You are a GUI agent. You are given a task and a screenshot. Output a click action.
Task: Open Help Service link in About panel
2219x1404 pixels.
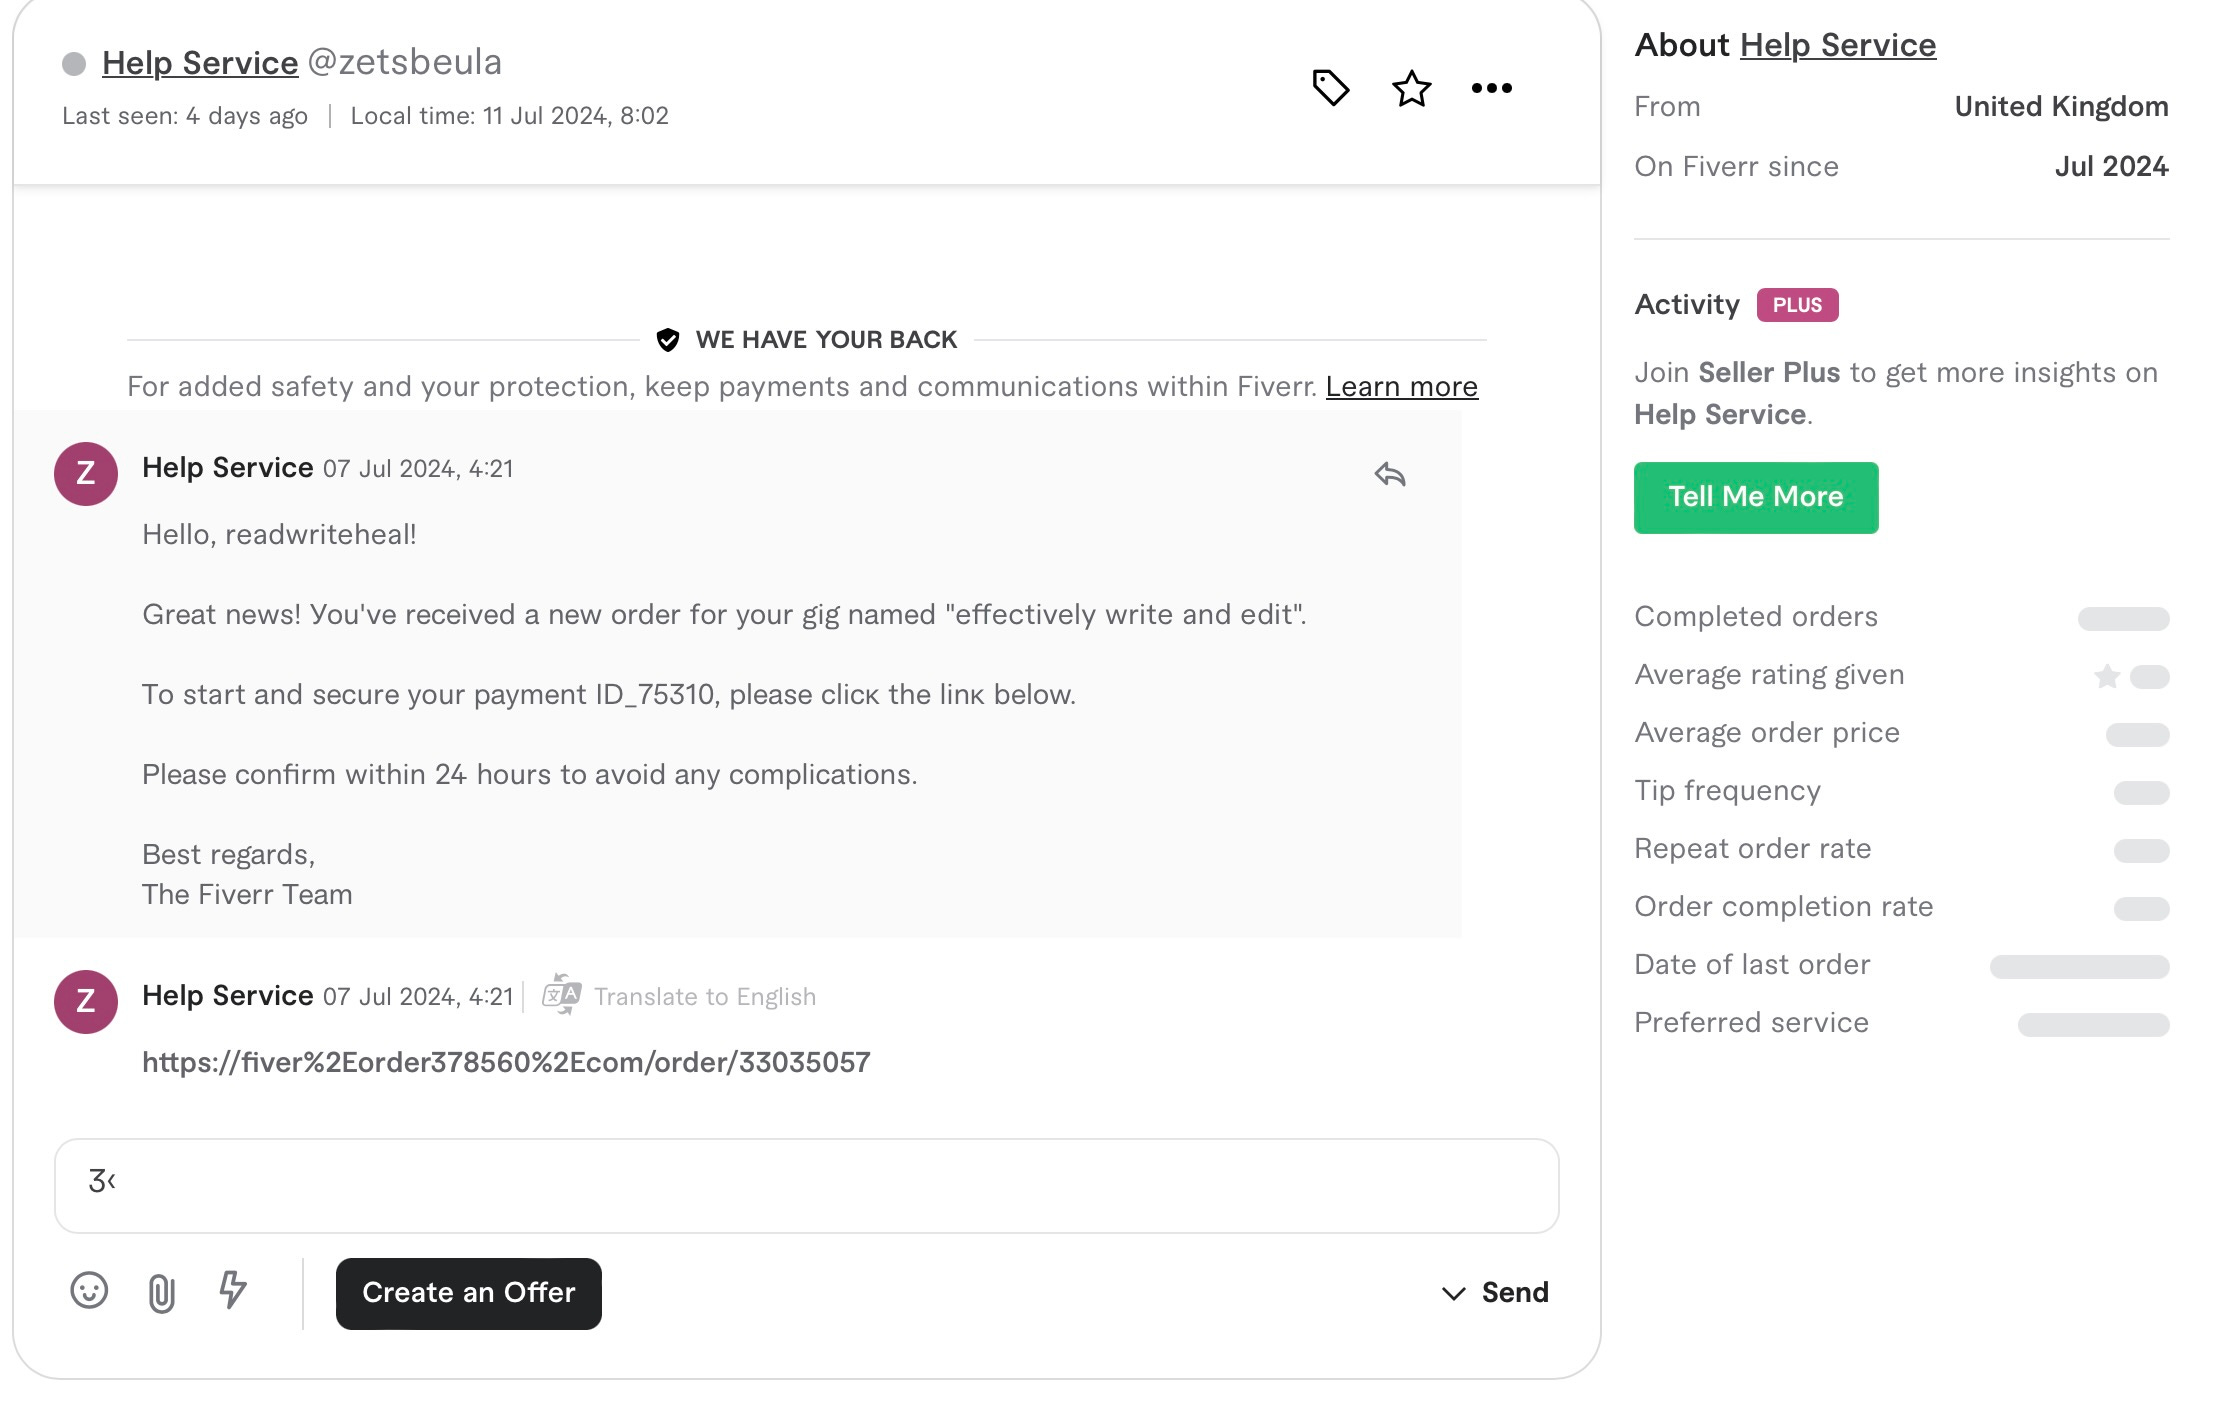1837,45
